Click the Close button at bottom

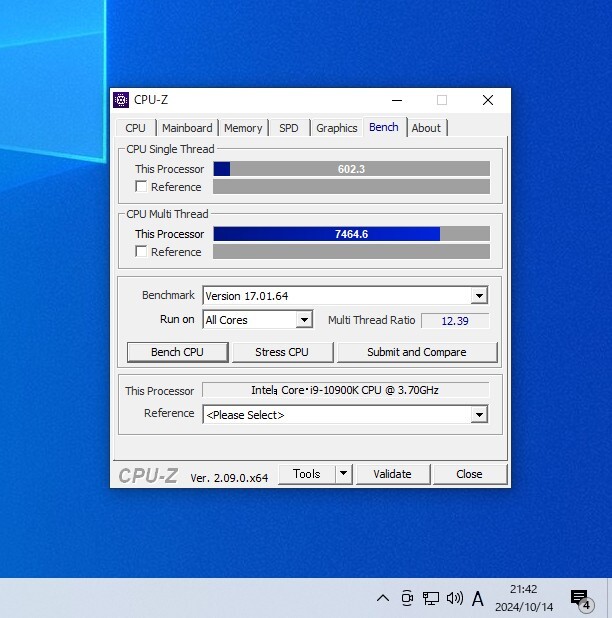(469, 474)
